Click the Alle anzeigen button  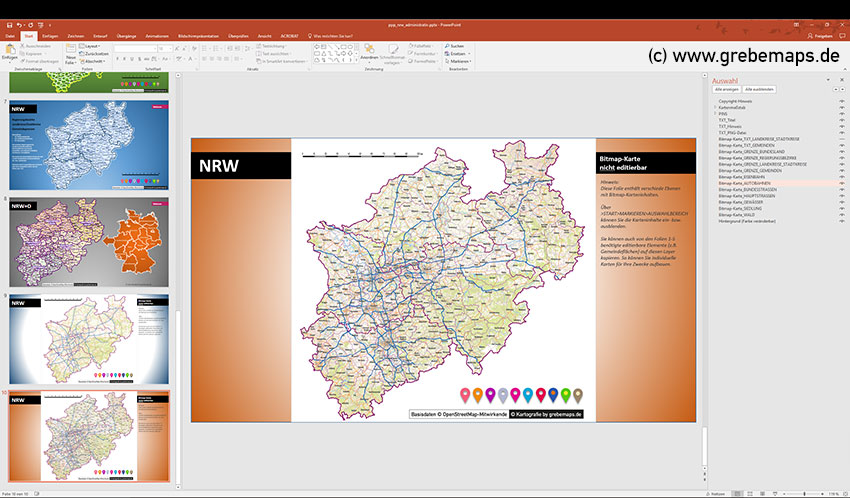(725, 89)
